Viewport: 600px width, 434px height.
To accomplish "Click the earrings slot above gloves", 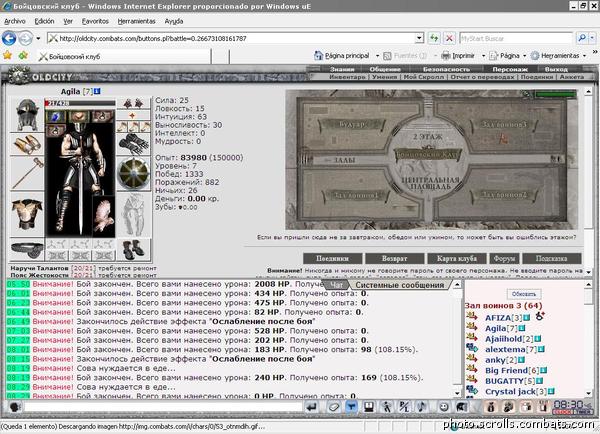I will [x=133, y=103].
